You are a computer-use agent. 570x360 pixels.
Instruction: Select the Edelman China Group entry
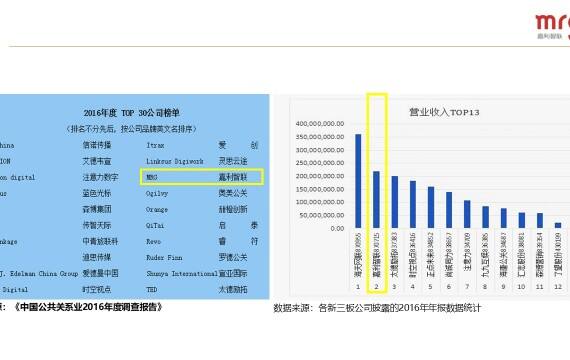tap(39, 273)
